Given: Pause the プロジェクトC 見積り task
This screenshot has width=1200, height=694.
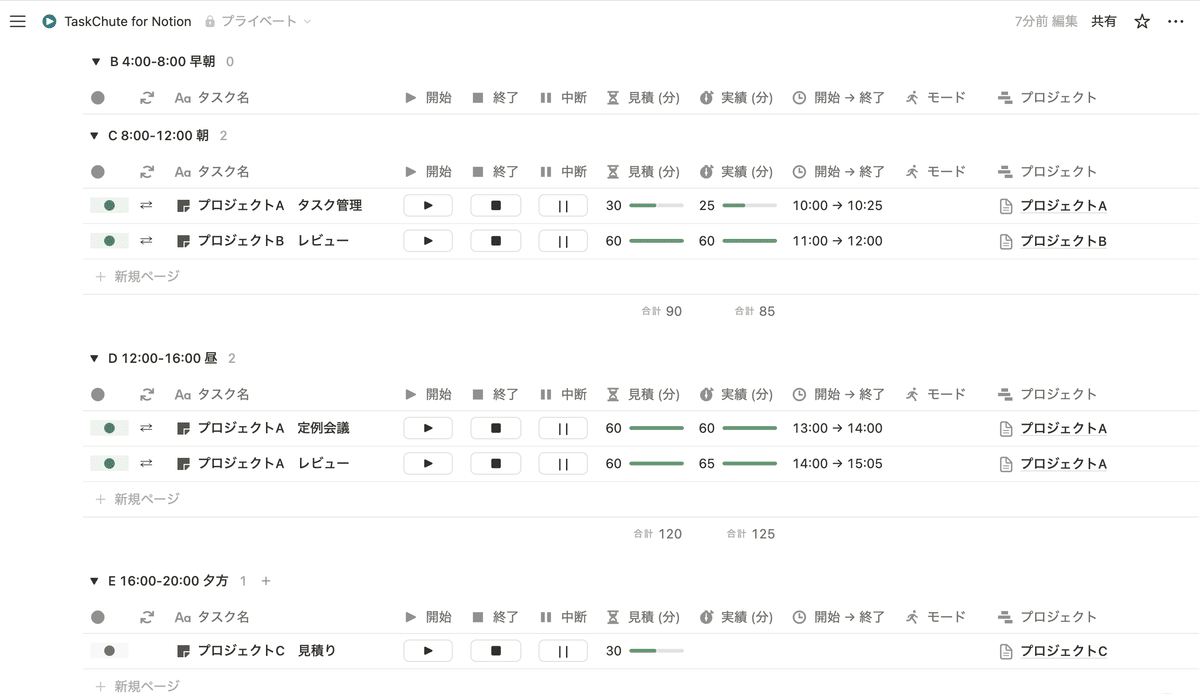Looking at the screenshot, I should point(563,651).
